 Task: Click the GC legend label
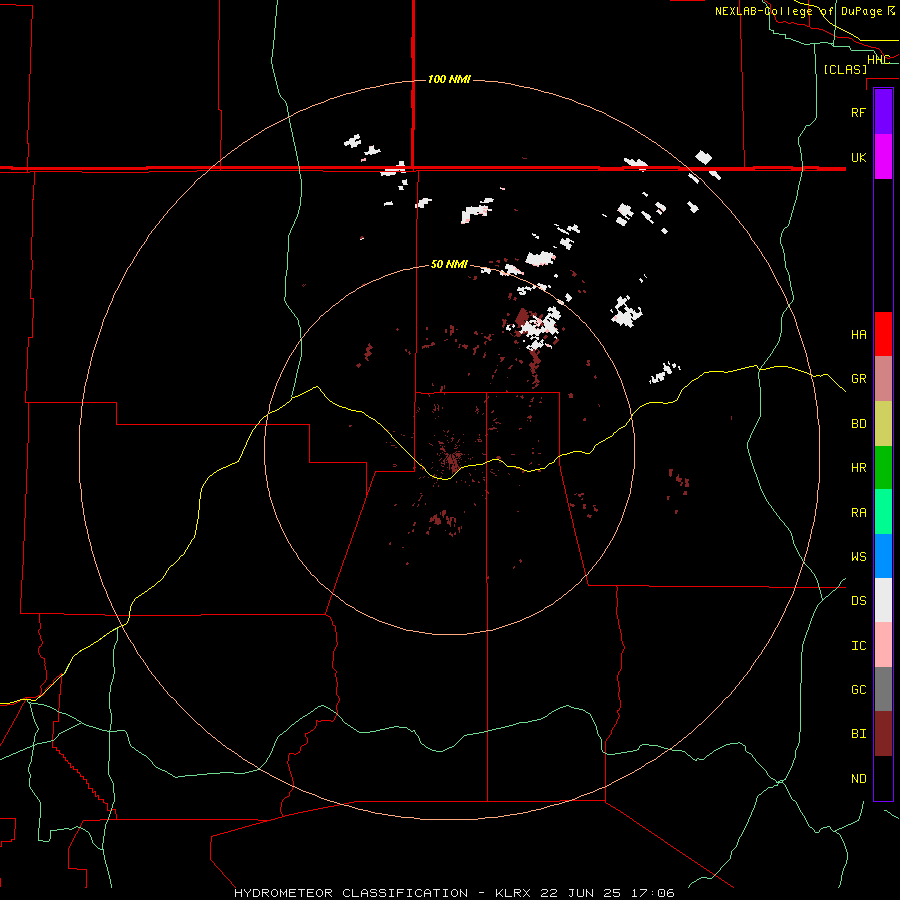click(x=858, y=689)
